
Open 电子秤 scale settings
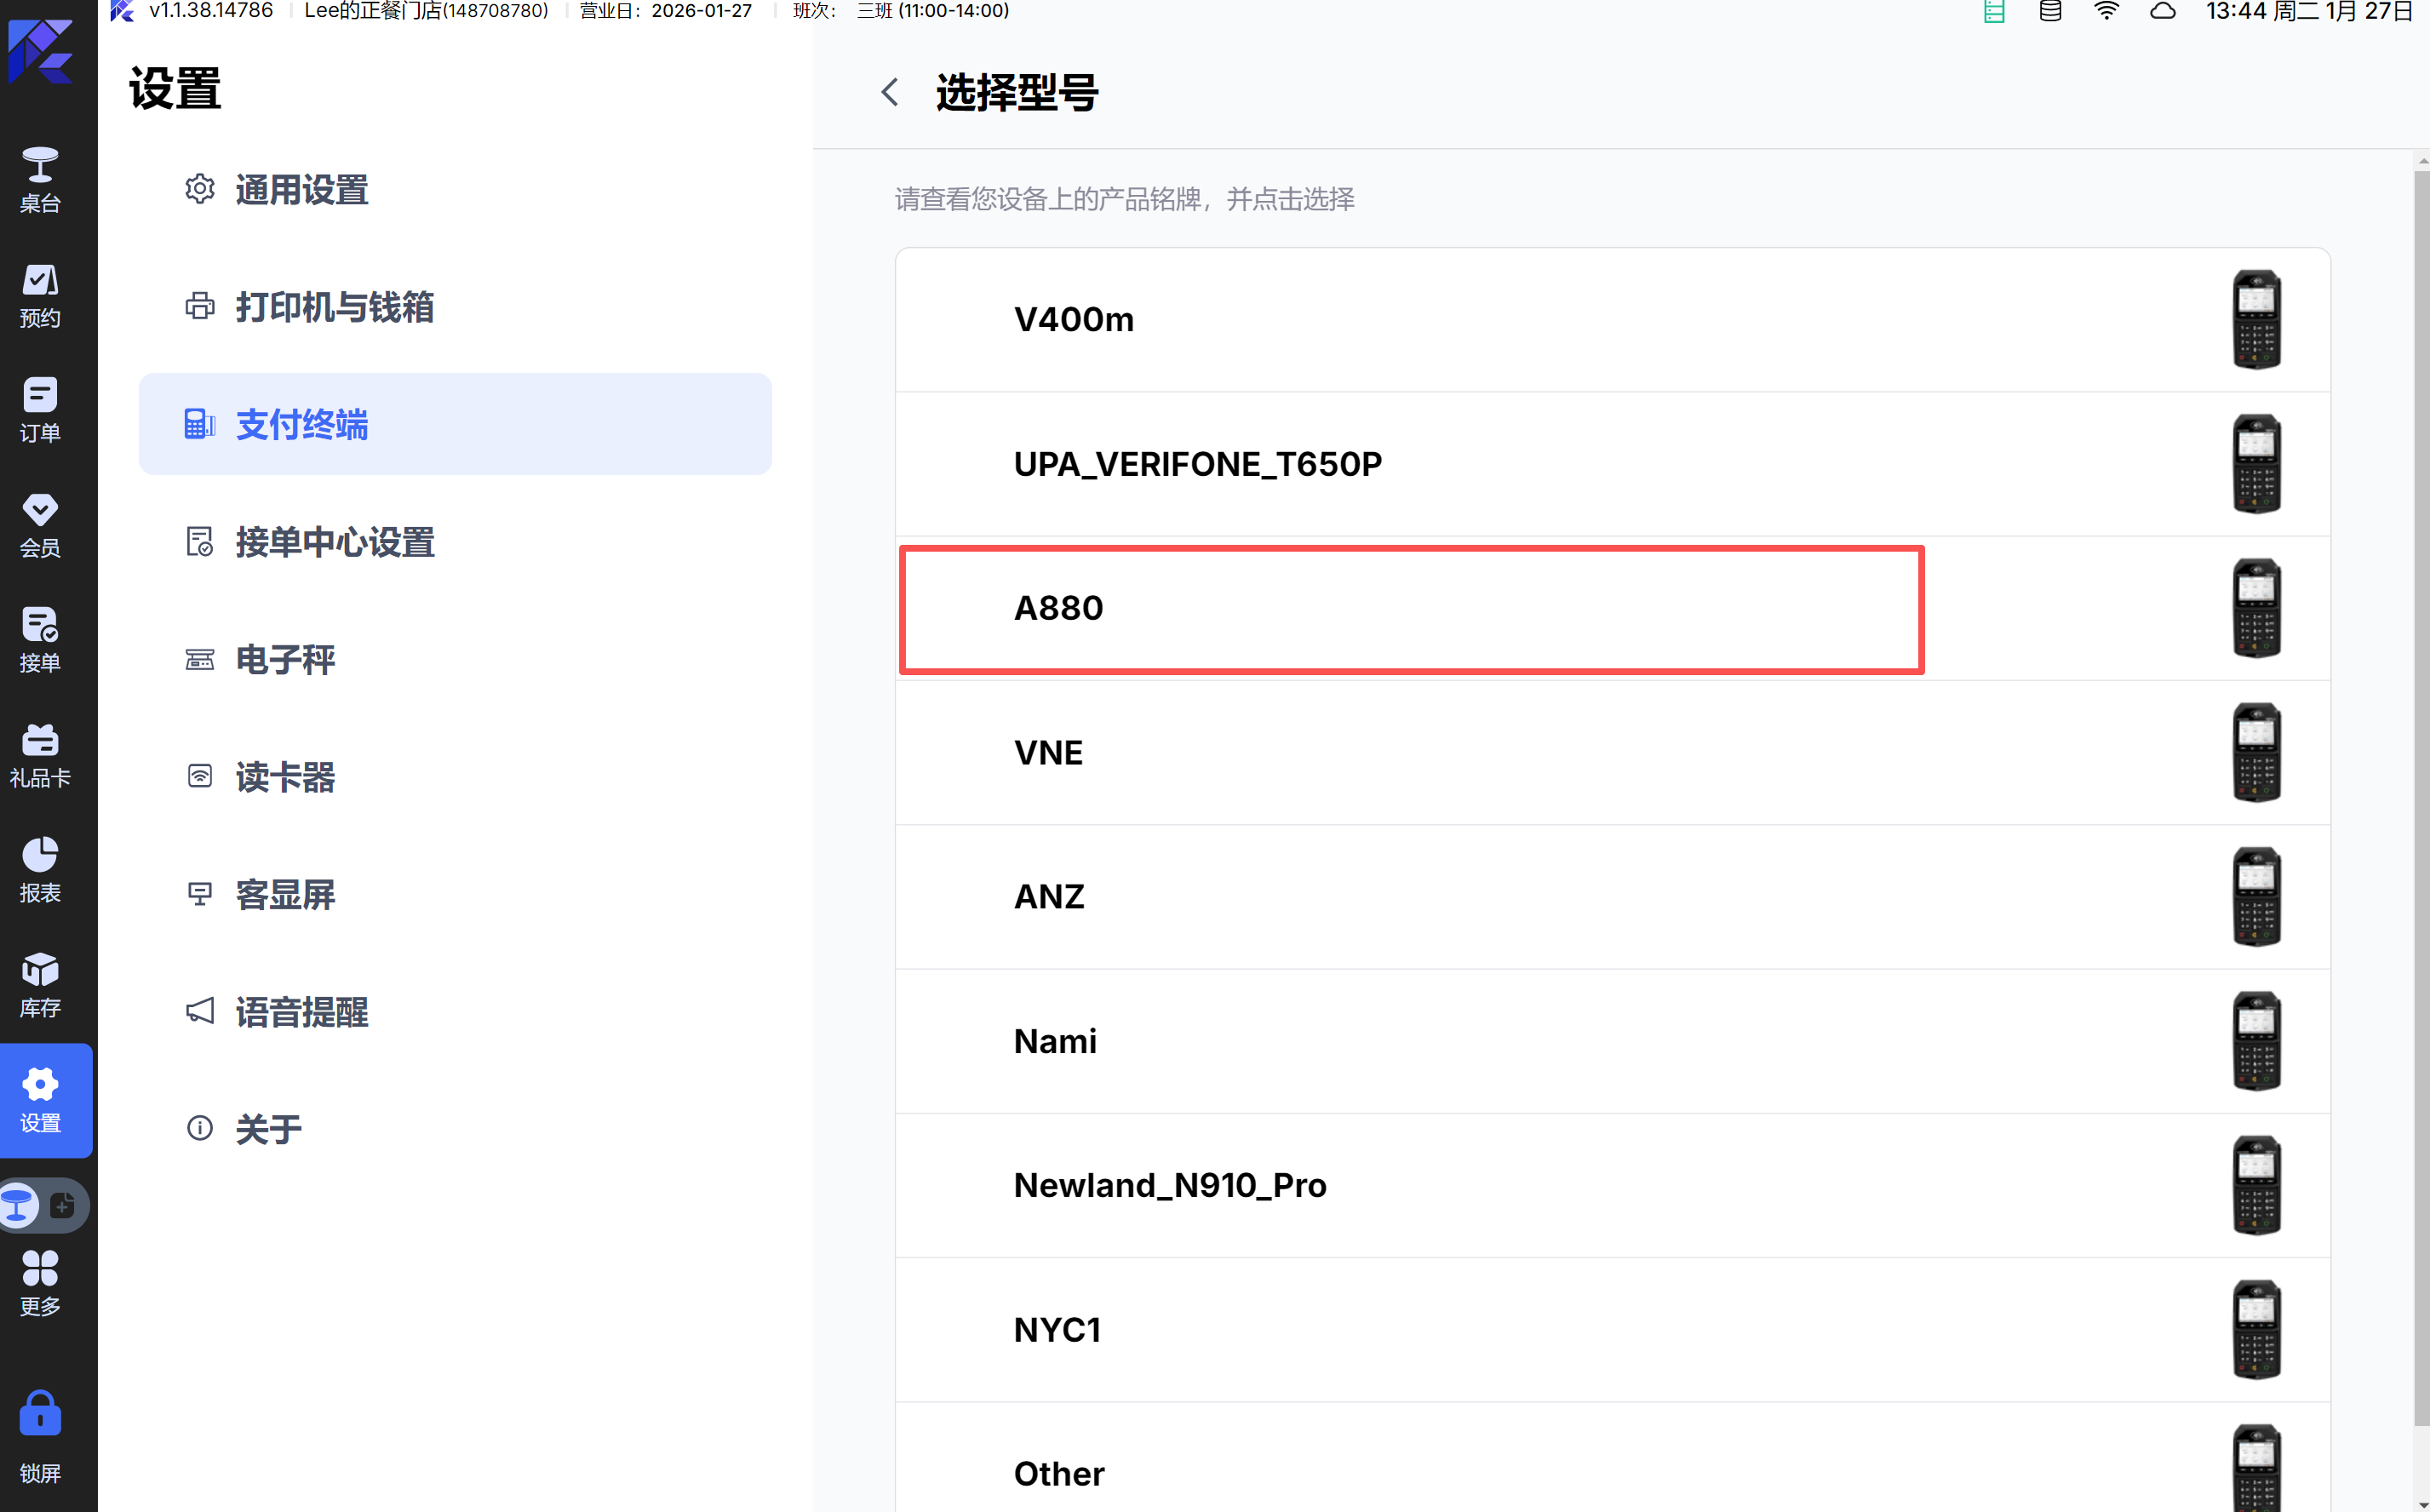pos(285,660)
